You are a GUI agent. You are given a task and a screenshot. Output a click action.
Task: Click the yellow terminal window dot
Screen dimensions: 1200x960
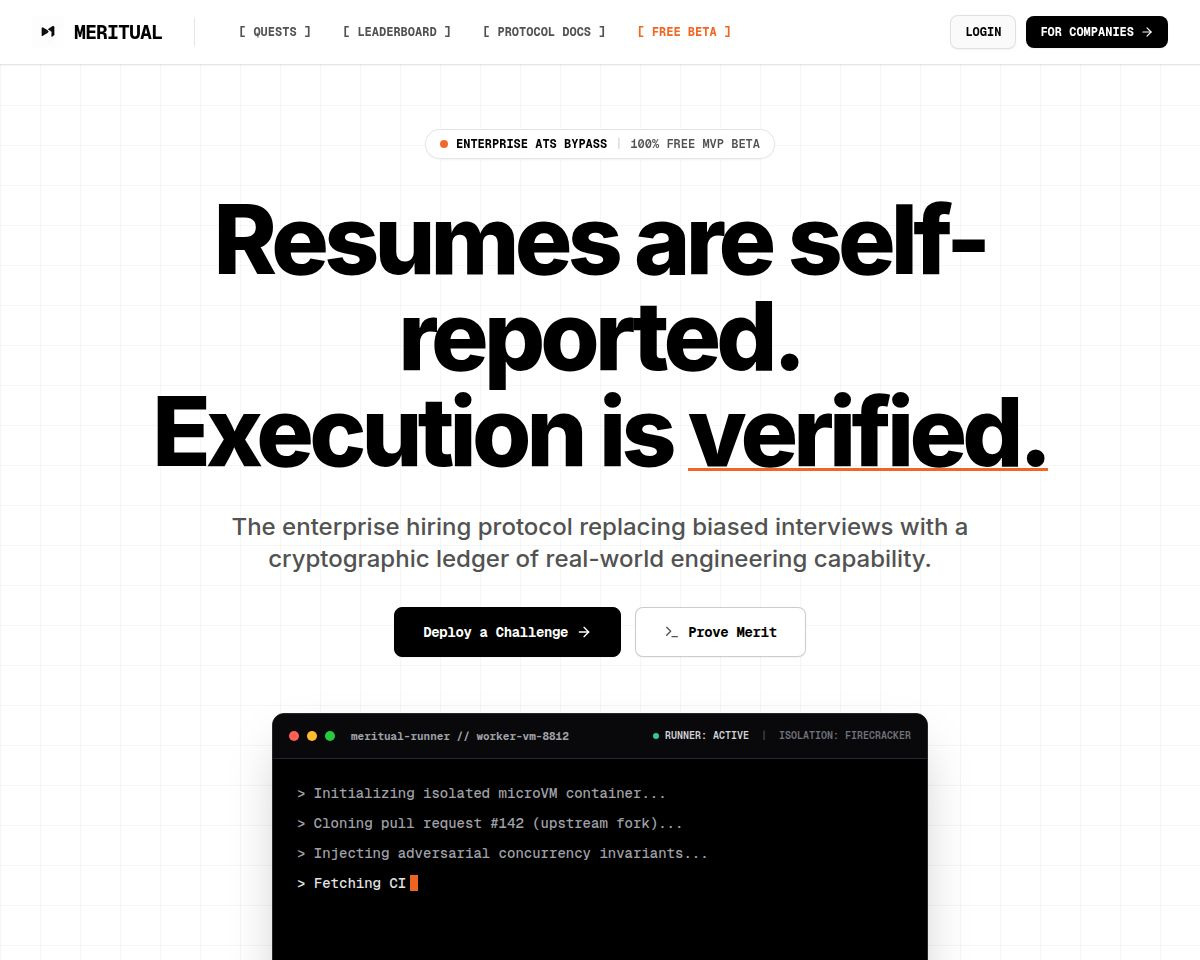312,736
